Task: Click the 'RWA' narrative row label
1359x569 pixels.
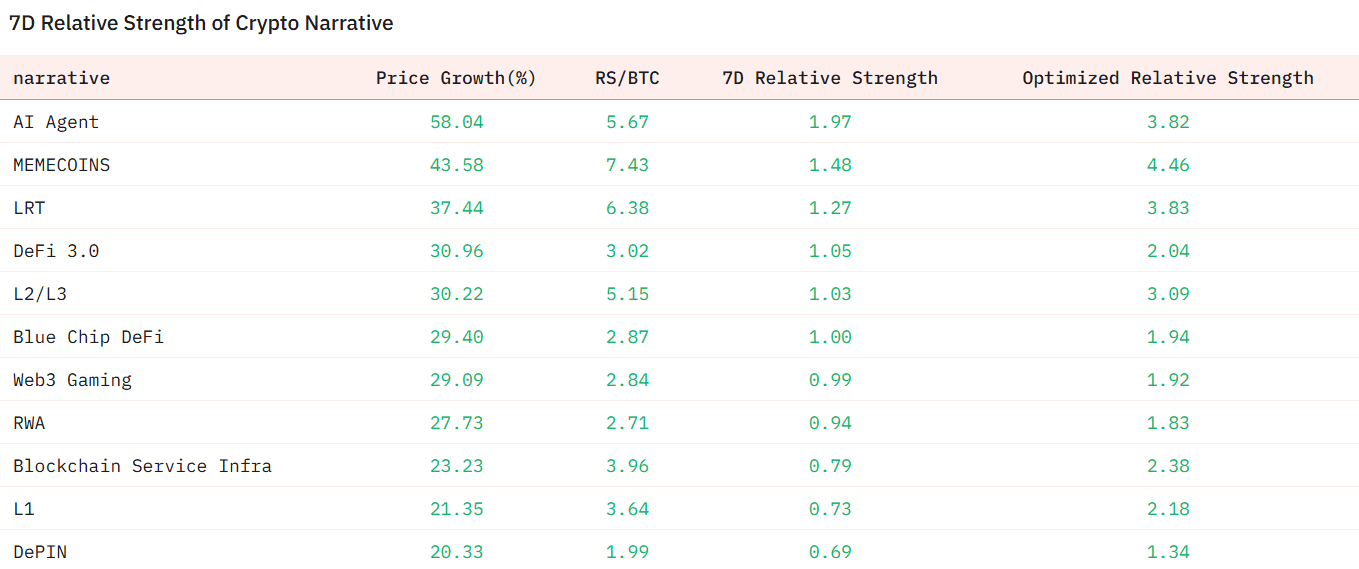Action: point(29,423)
